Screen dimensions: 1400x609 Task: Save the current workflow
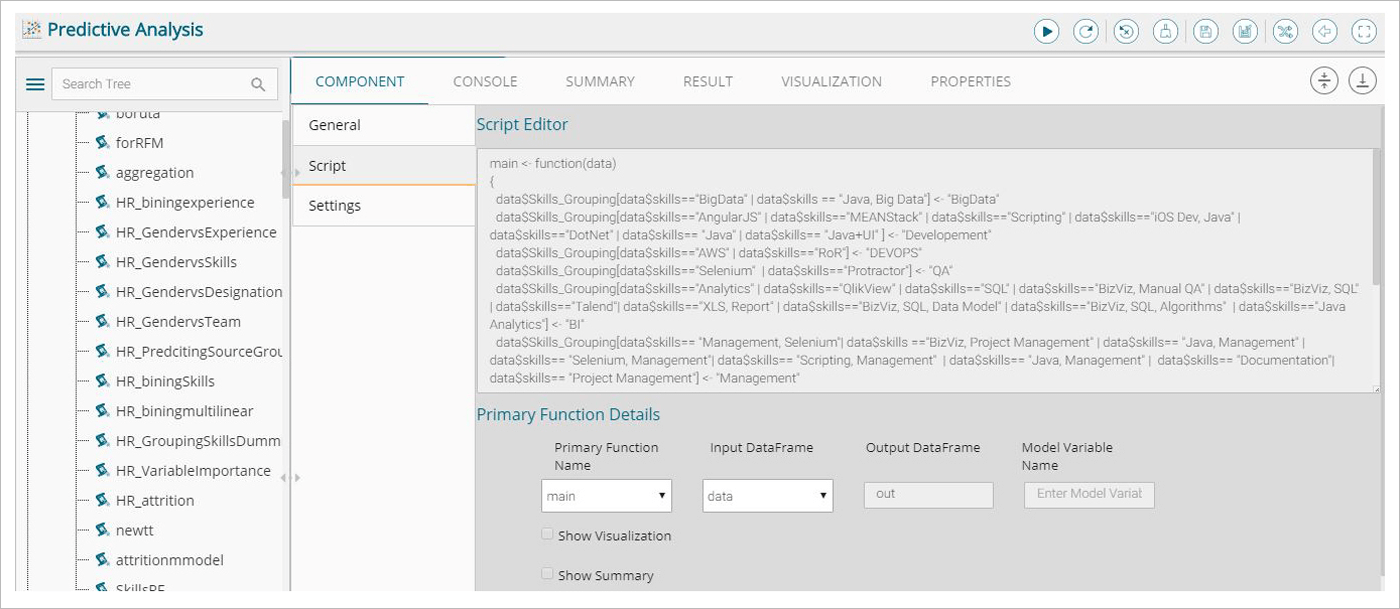[x=1205, y=31]
